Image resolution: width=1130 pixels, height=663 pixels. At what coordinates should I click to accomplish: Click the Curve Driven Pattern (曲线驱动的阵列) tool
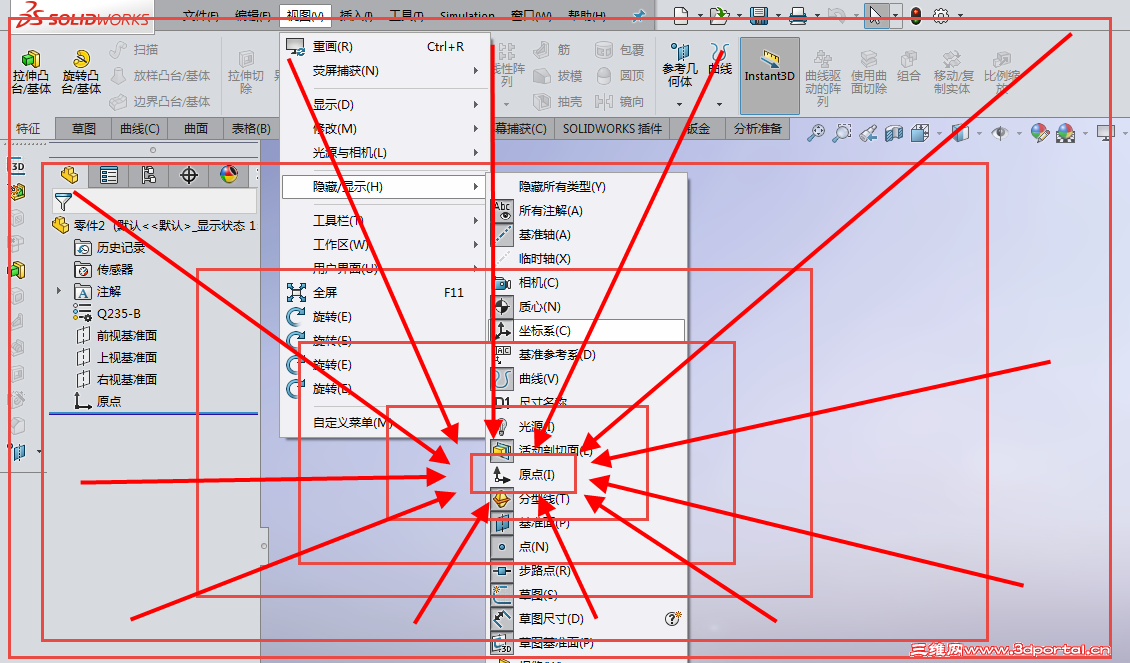(823, 78)
